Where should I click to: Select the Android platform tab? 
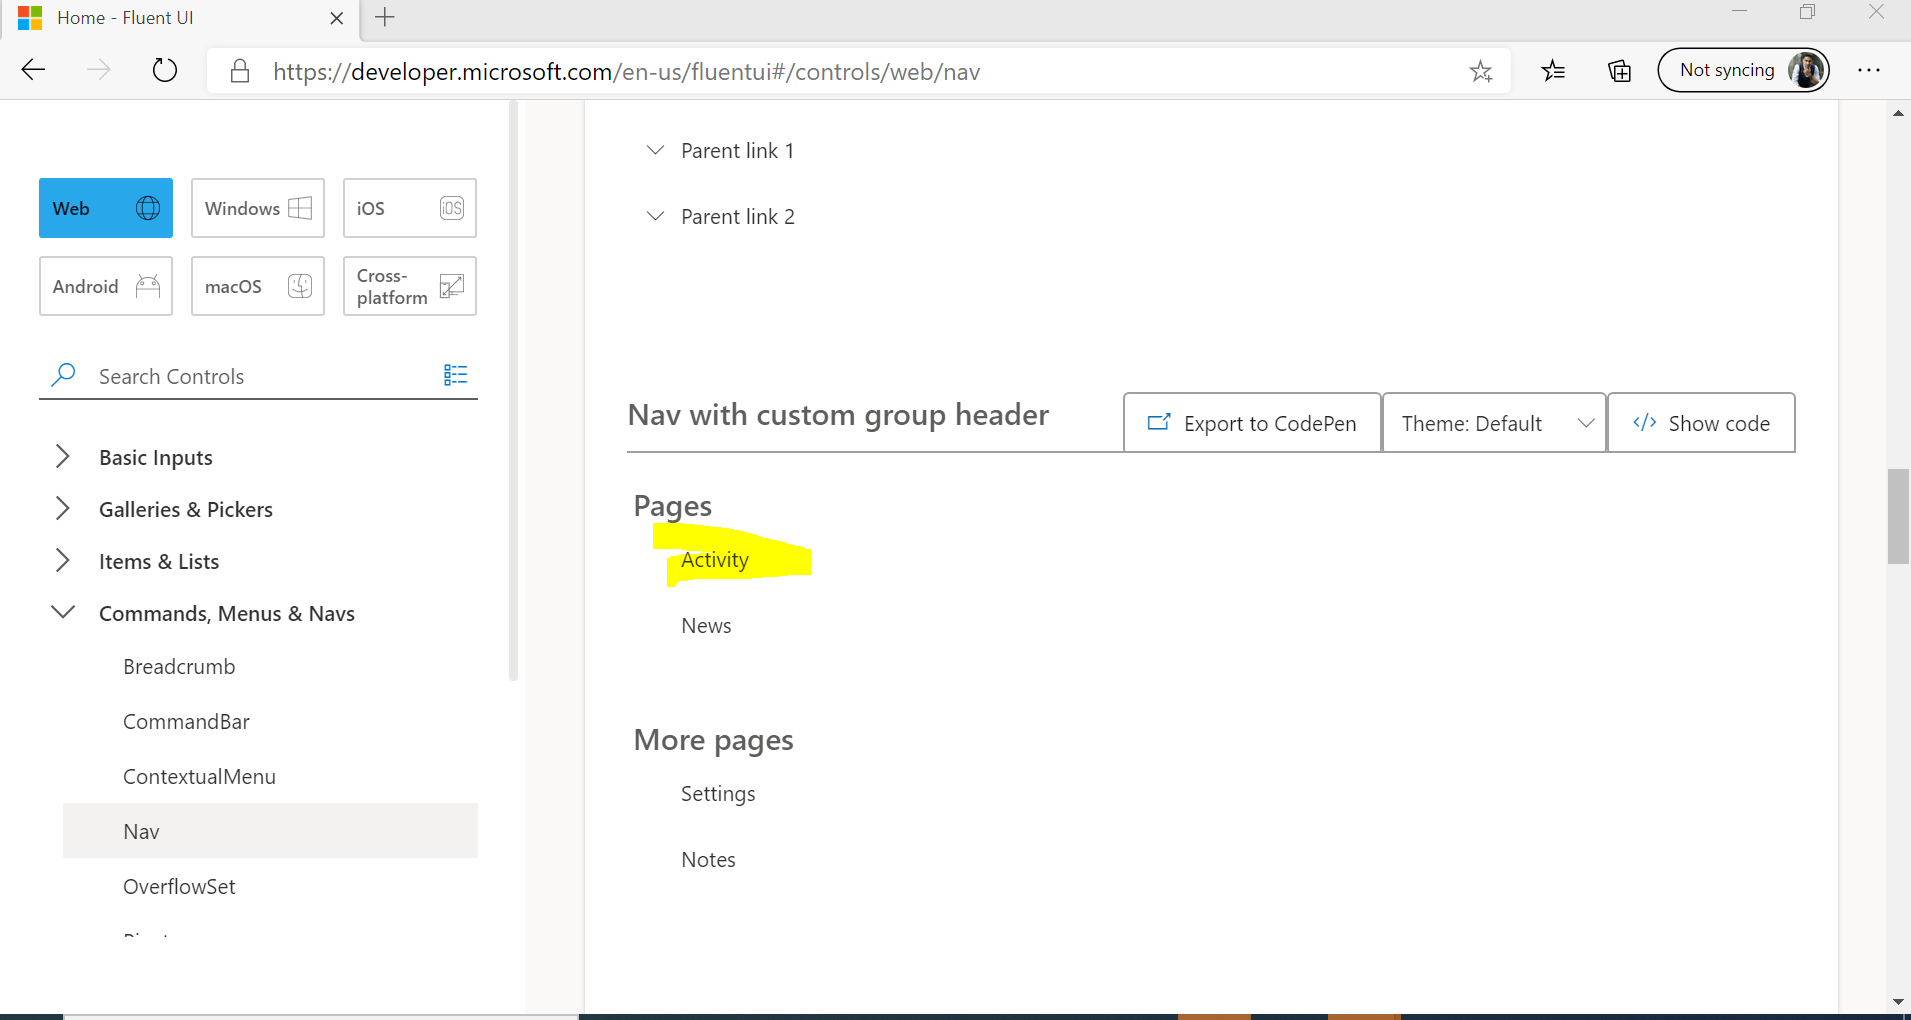coord(106,286)
